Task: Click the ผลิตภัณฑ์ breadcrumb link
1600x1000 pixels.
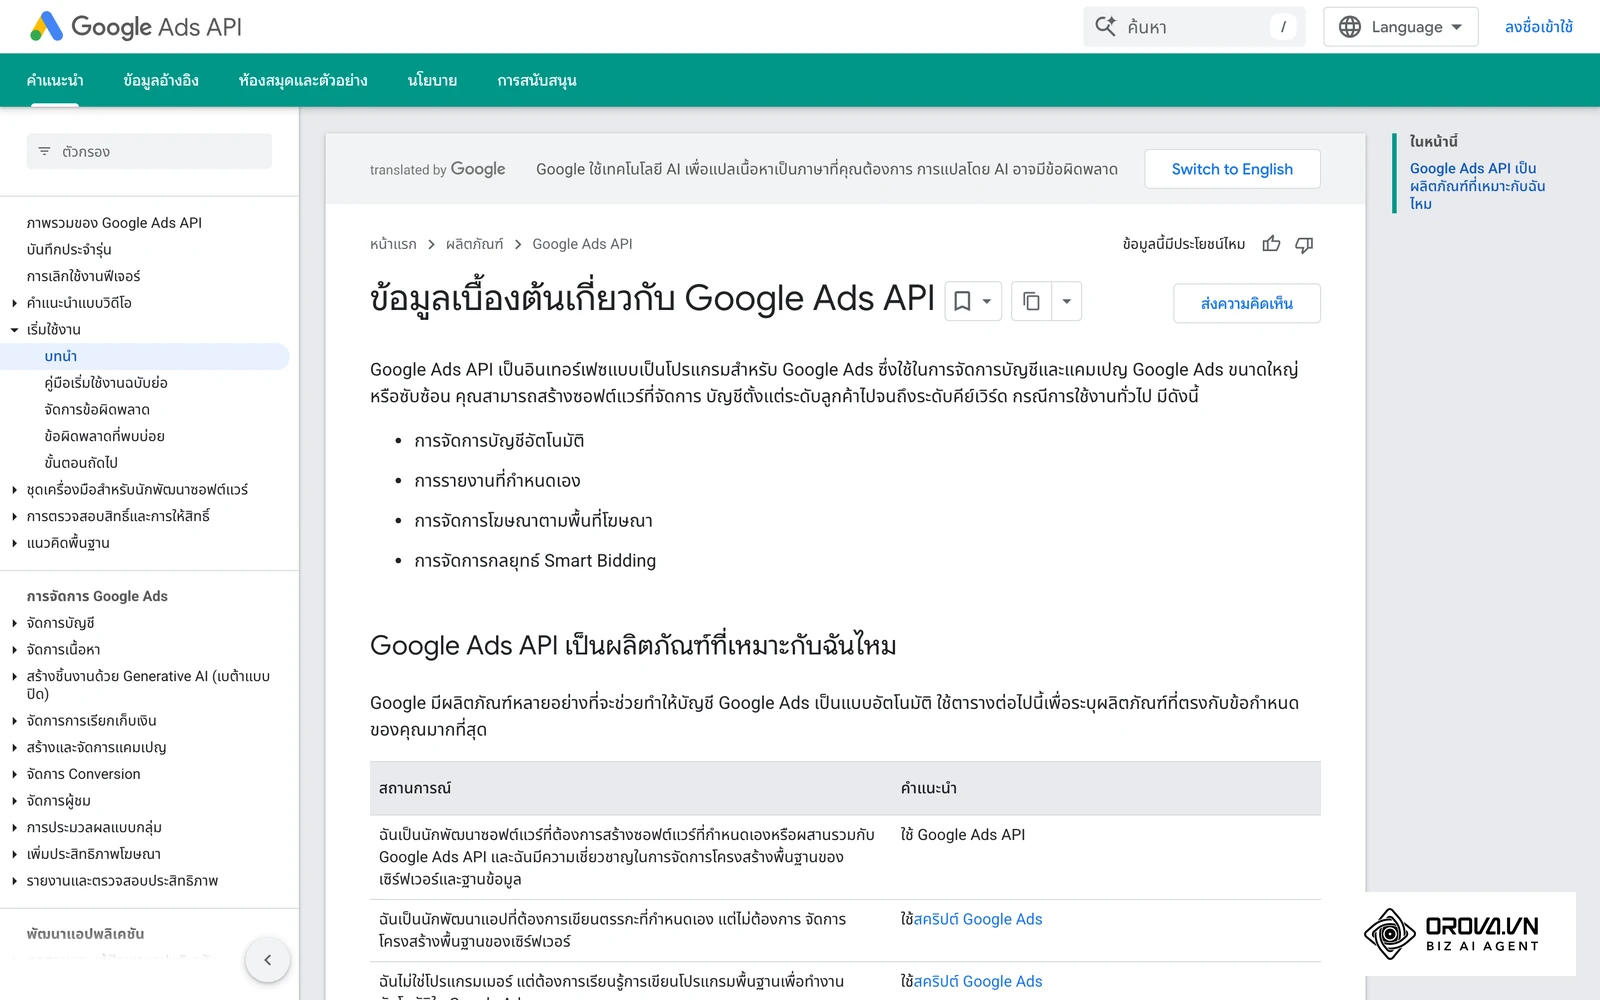Action: pos(475,244)
